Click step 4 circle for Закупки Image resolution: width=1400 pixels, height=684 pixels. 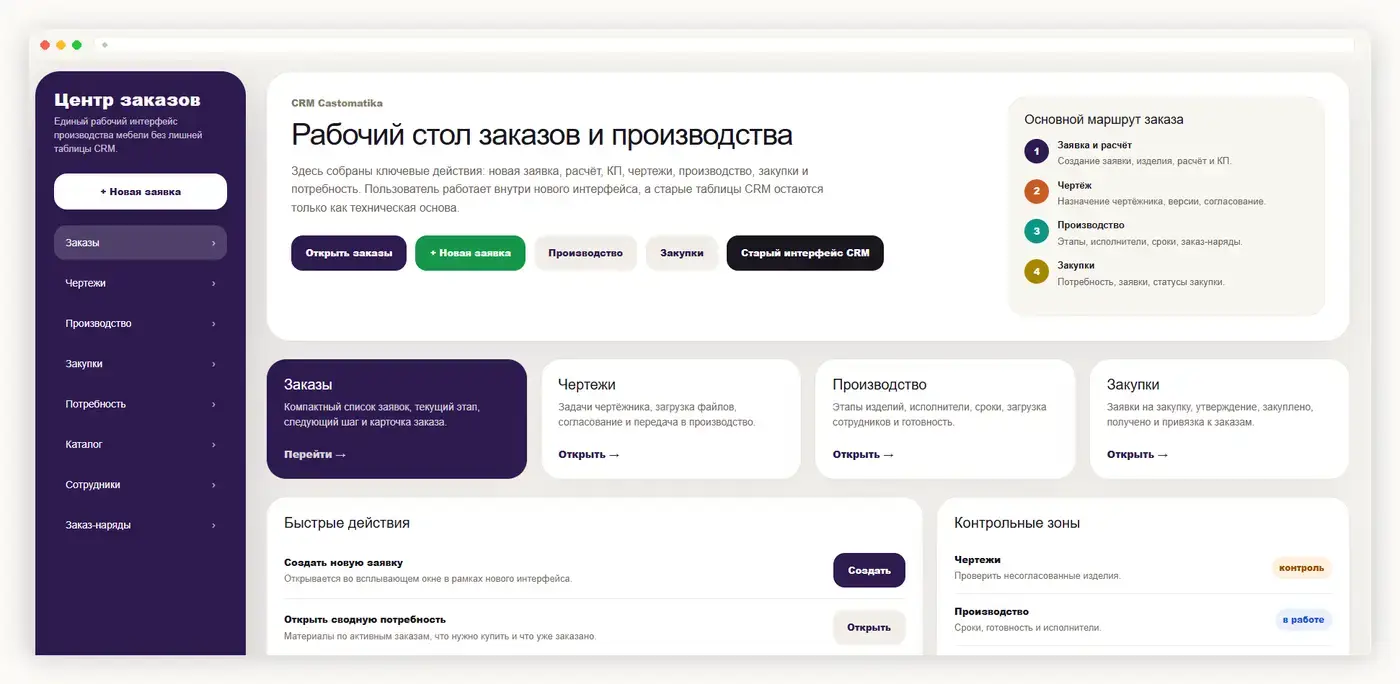(1037, 271)
